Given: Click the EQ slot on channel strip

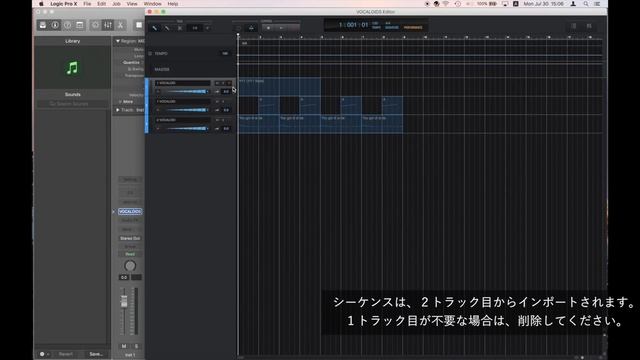Looking at the screenshot, I should pyautogui.click(x=130, y=192).
